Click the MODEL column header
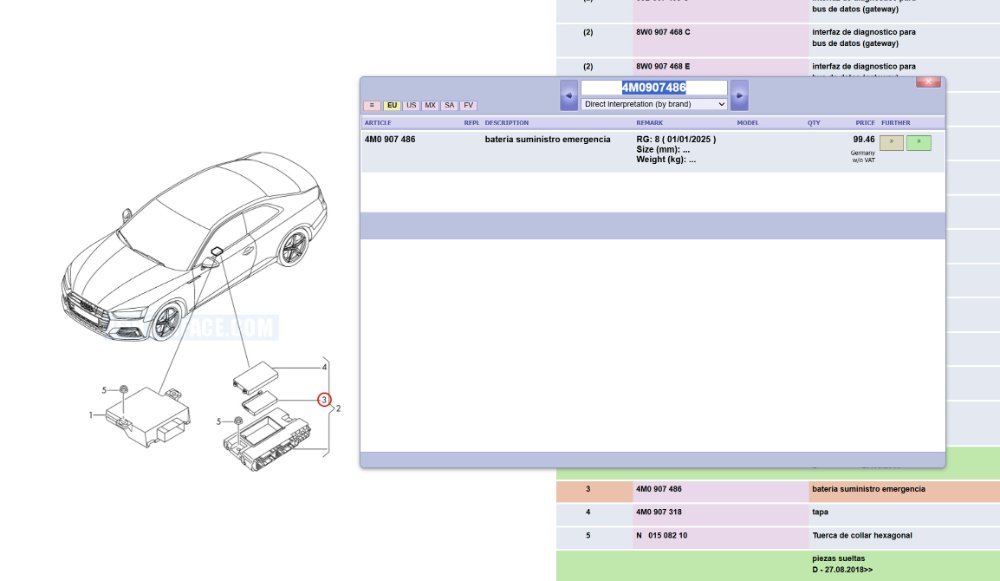Screen dimensions: 1000x581 (x=747, y=122)
